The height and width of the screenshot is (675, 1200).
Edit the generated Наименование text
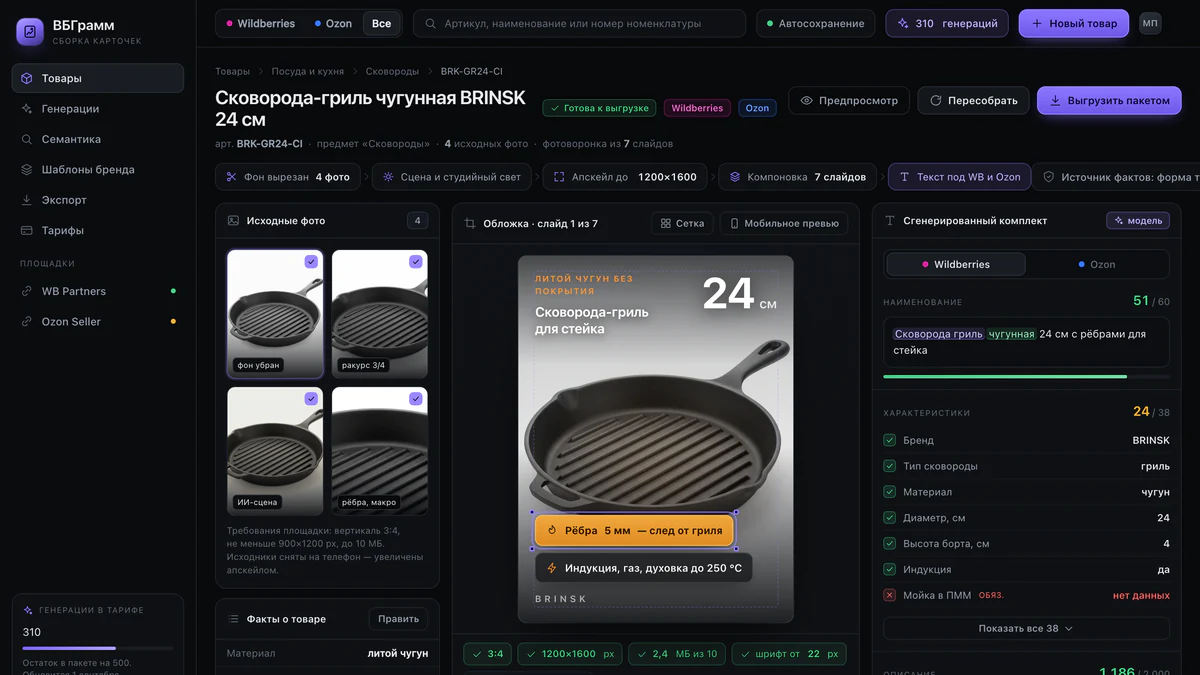(1026, 342)
